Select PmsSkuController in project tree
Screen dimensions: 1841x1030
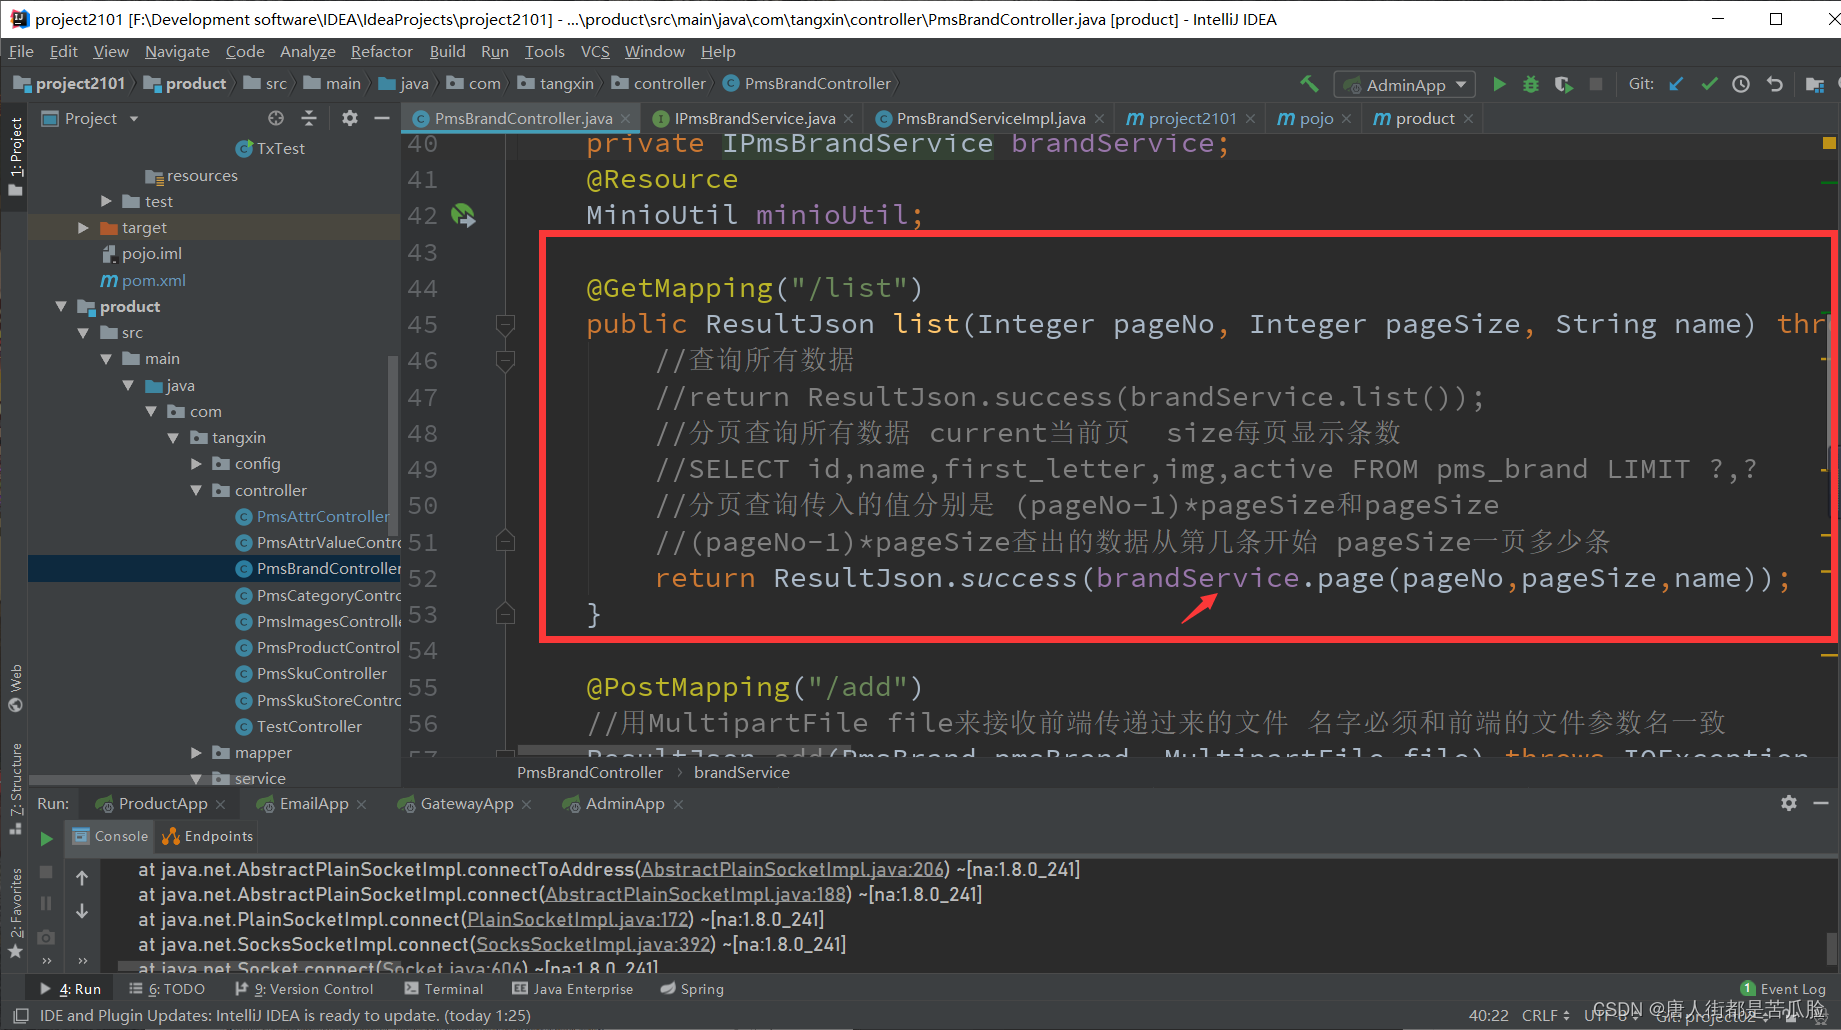point(321,673)
